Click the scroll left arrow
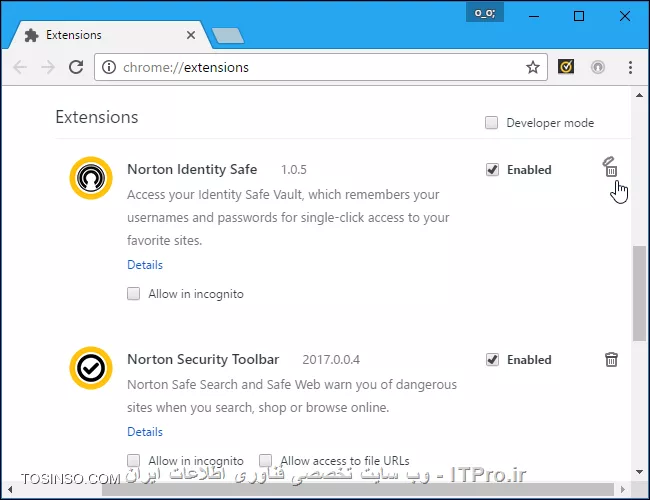This screenshot has width=650, height=500. [10, 490]
